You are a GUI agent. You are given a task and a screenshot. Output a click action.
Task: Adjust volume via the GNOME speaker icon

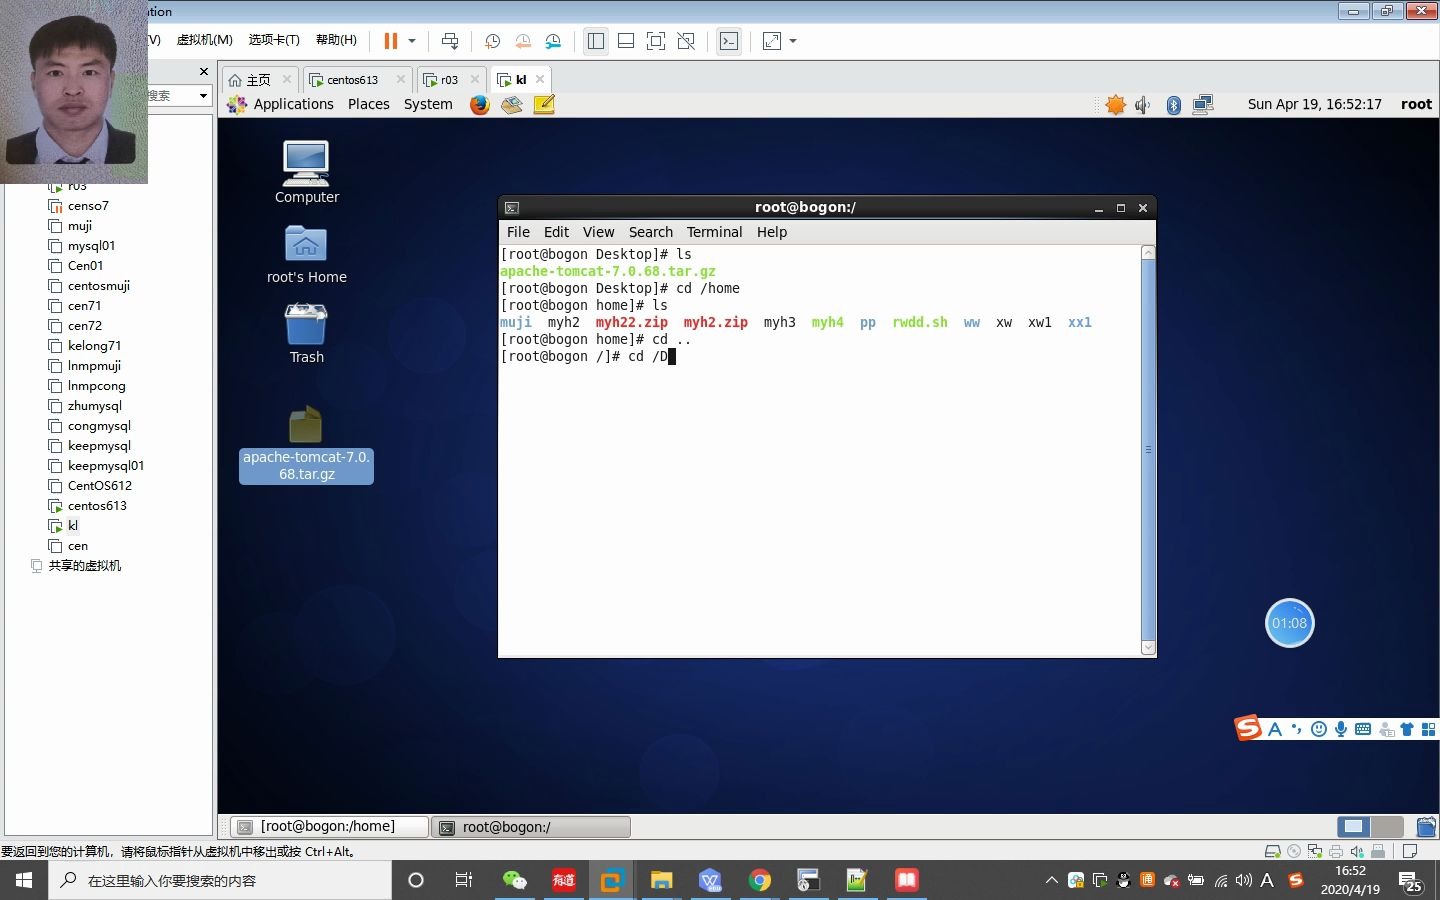pos(1142,104)
